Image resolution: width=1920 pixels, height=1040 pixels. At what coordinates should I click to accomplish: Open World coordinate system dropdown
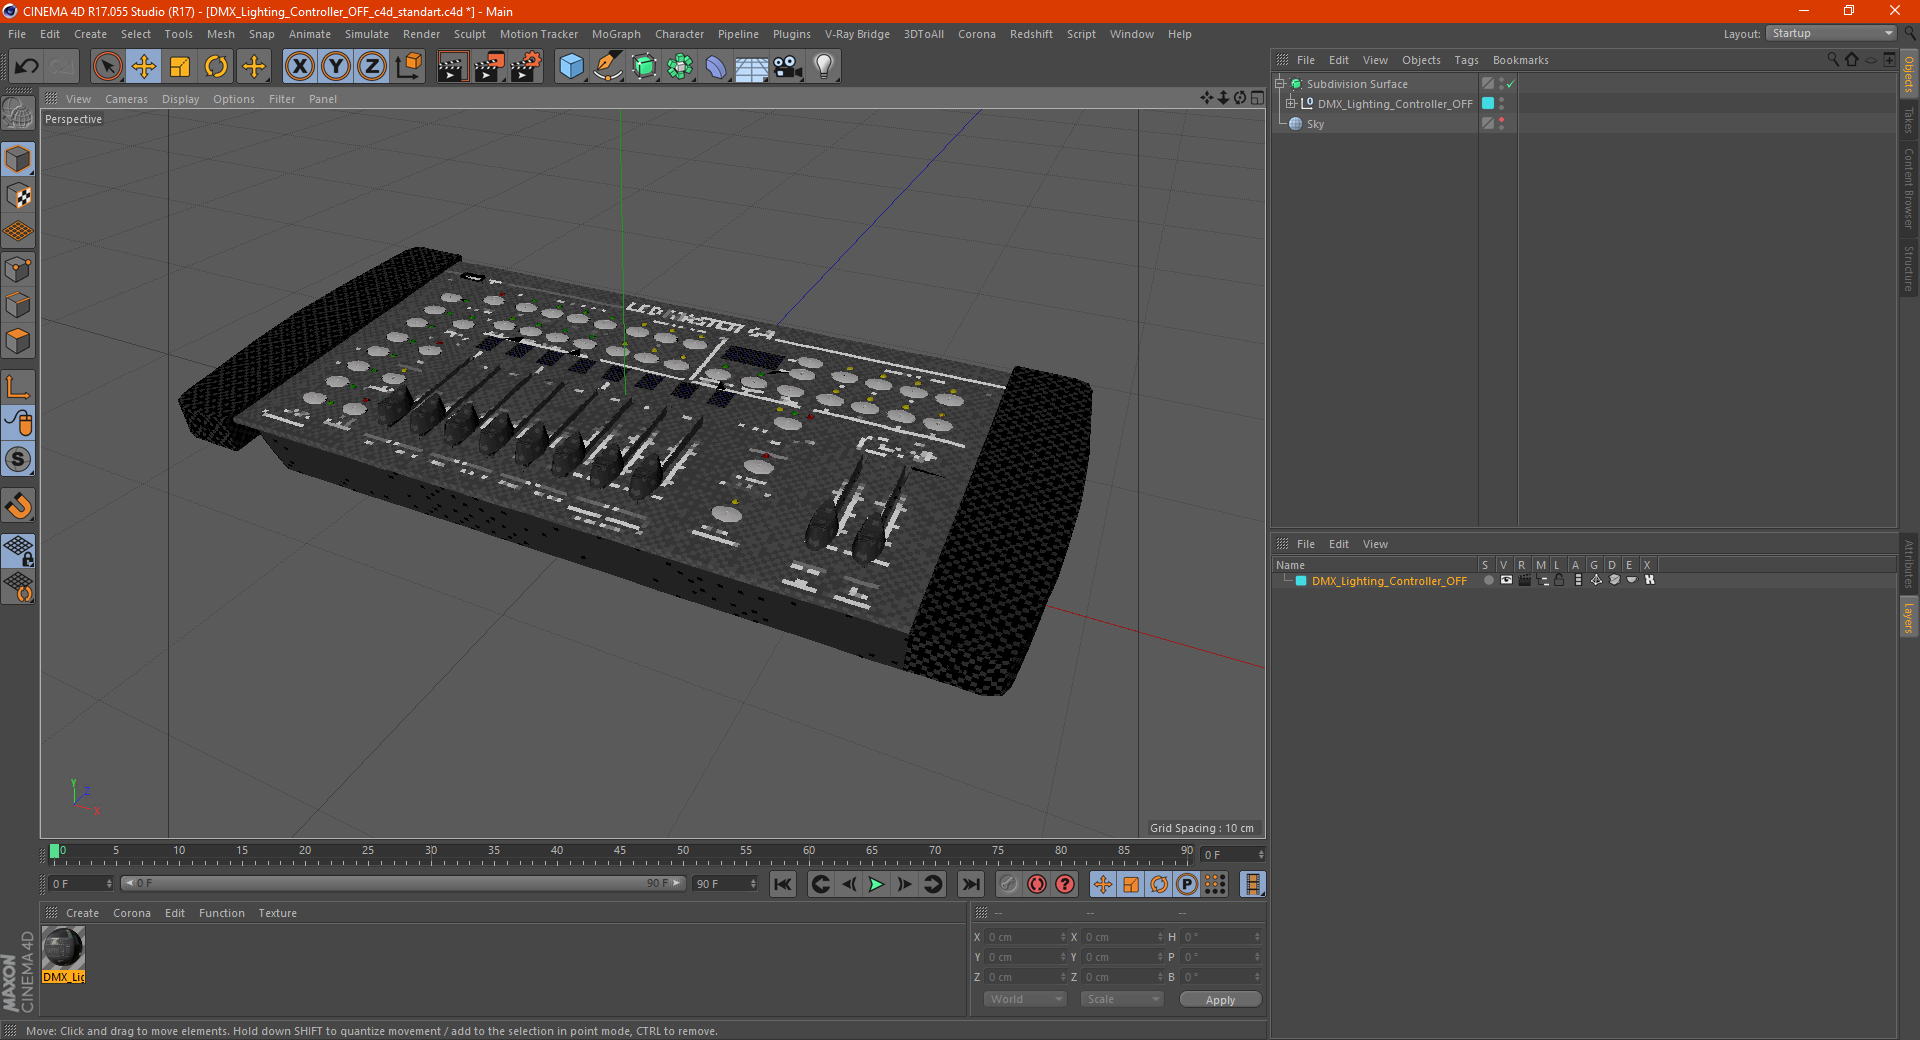coord(1025,999)
